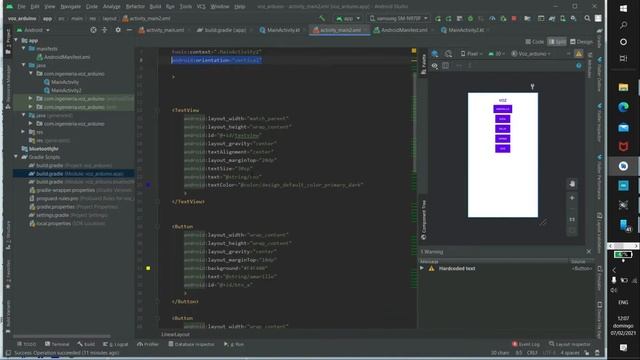Open the Palette side tab
This screenshot has width=640, height=360.
point(423,64)
